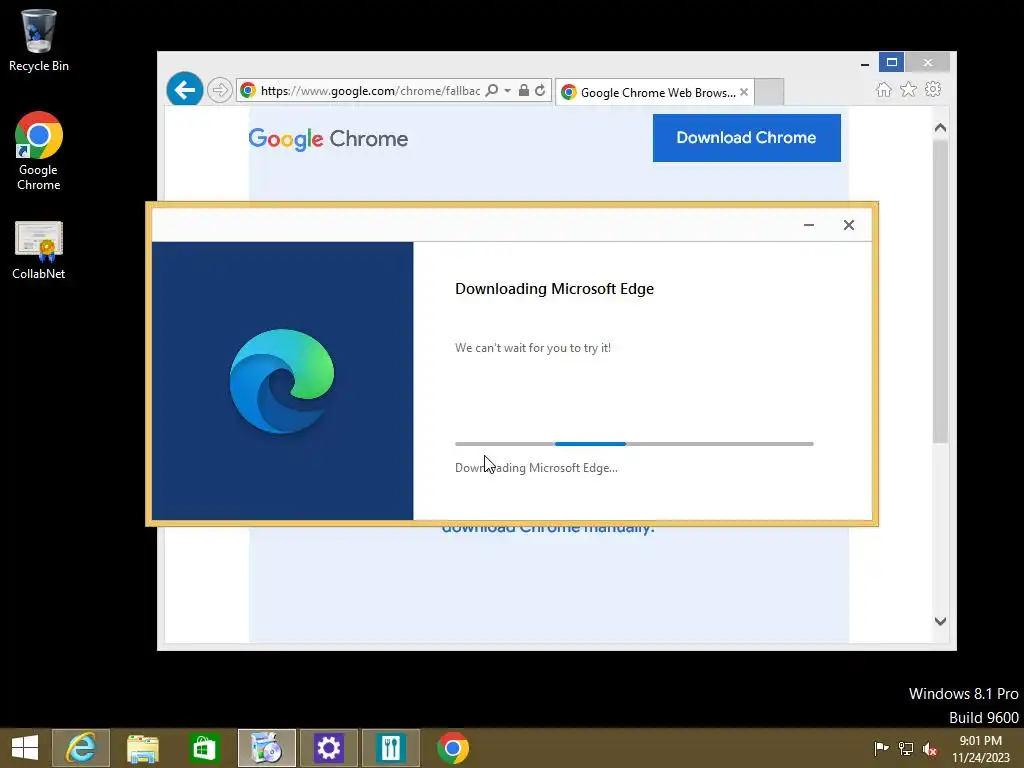Minimize the Internet Explorer window

865,63
